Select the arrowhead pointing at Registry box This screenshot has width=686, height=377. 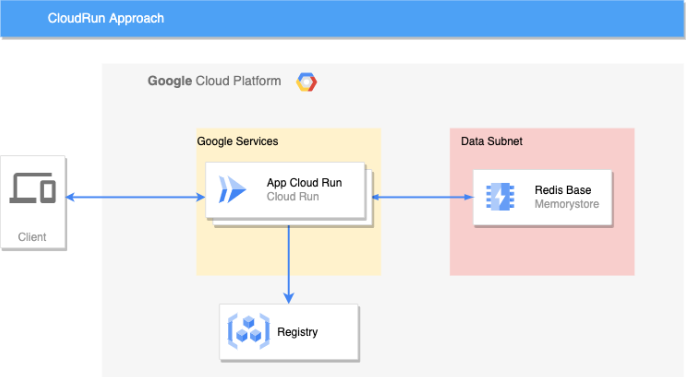(288, 298)
